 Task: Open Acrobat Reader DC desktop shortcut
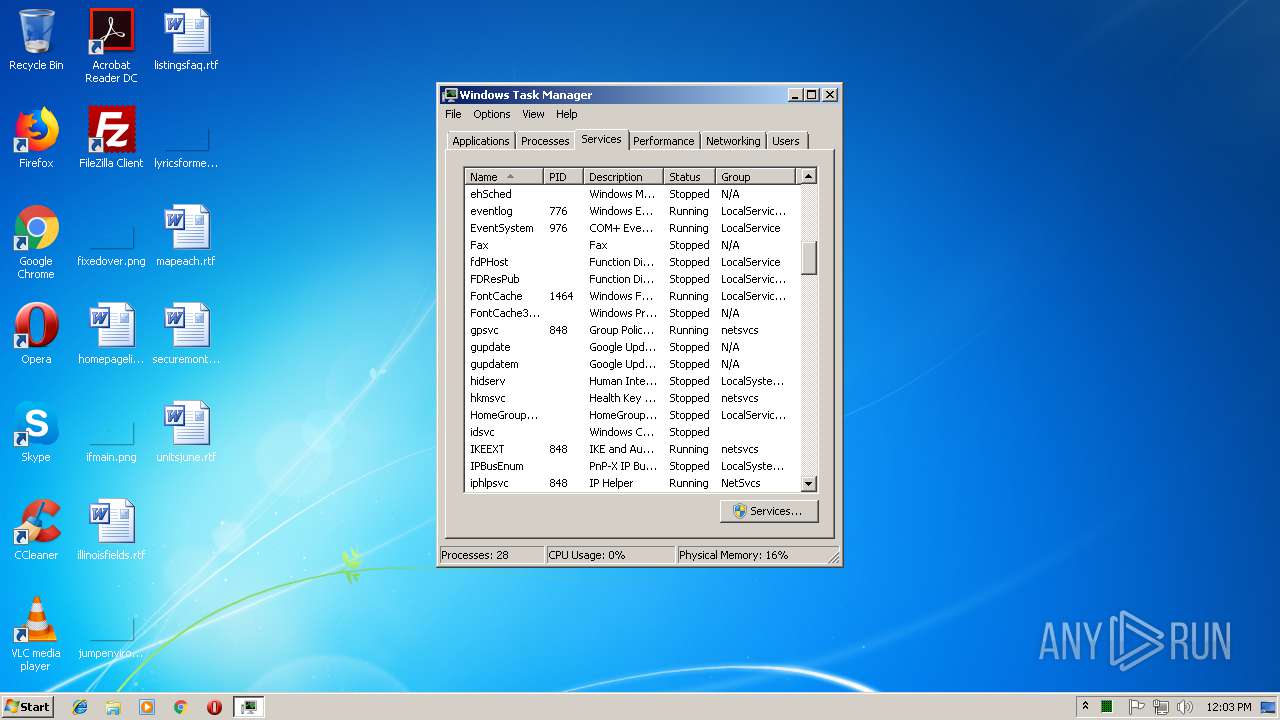coord(111,46)
